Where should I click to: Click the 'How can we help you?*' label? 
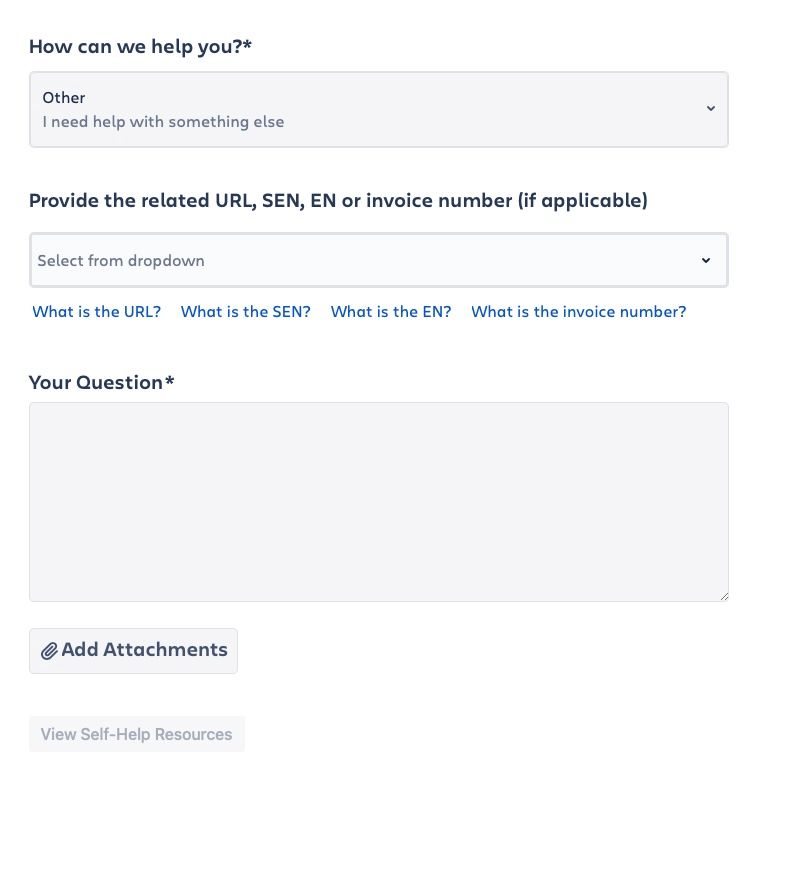[140, 47]
